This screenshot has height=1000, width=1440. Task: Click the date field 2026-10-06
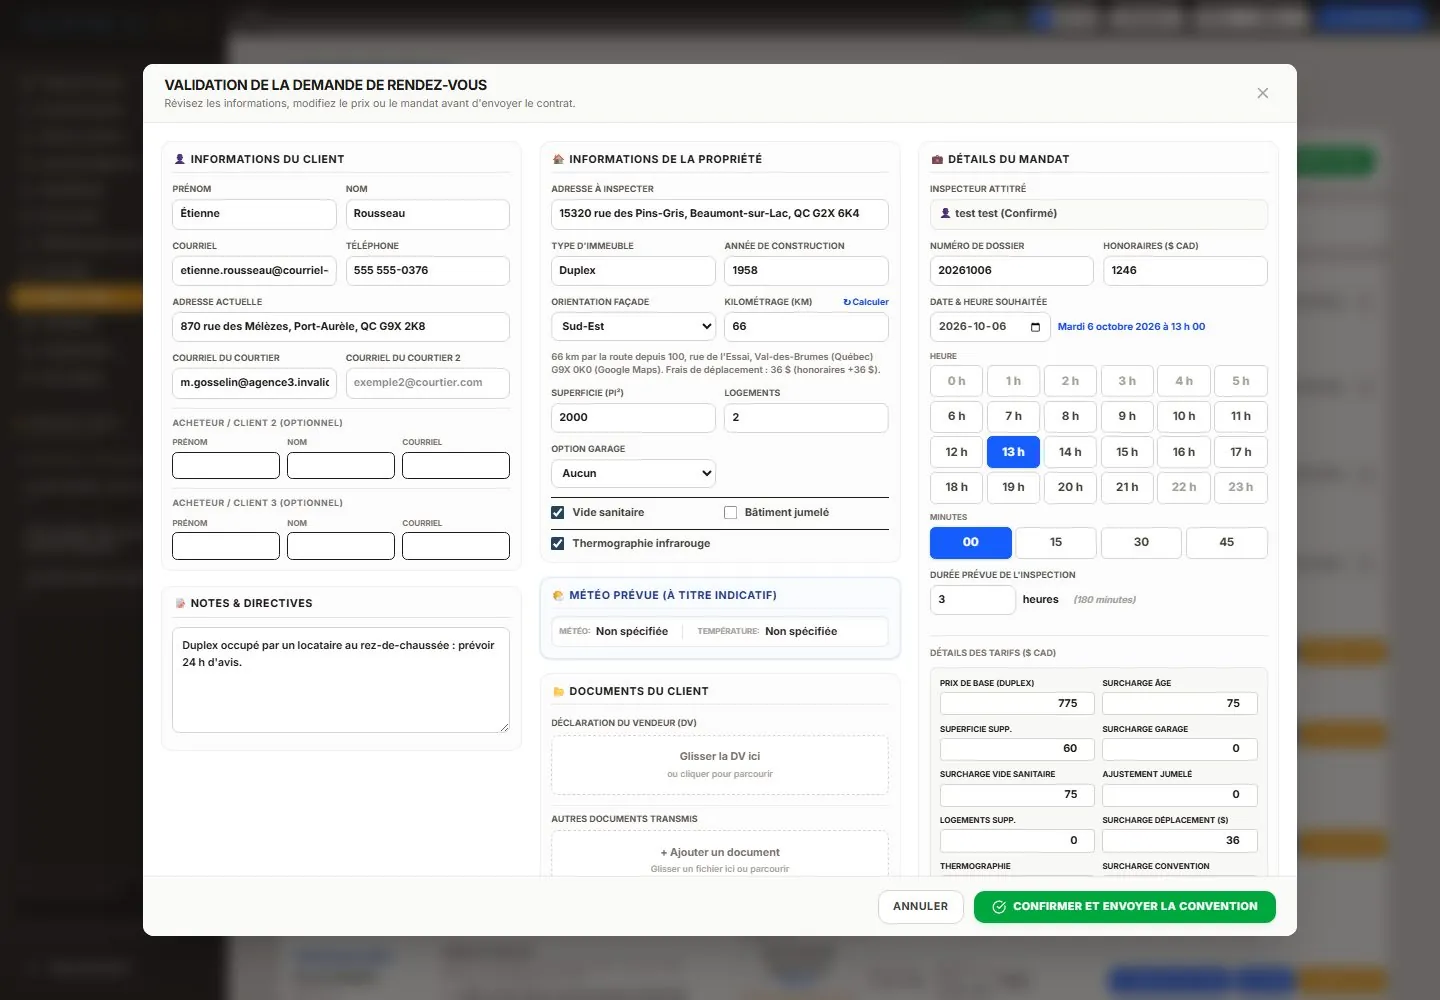click(x=990, y=327)
